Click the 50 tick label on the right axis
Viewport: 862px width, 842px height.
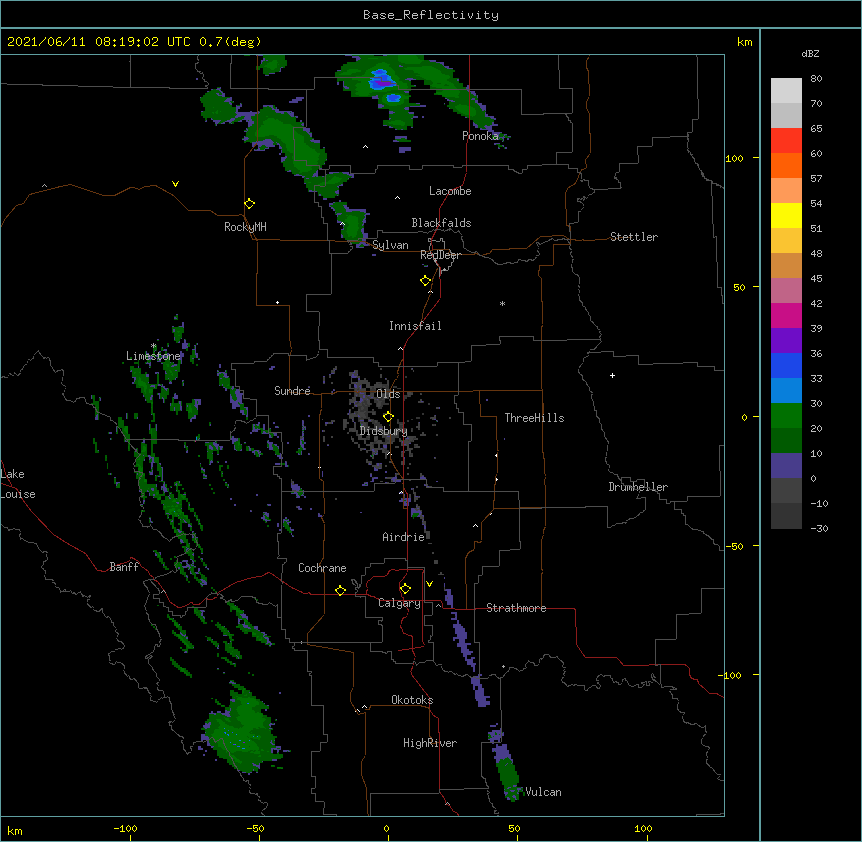tap(739, 287)
